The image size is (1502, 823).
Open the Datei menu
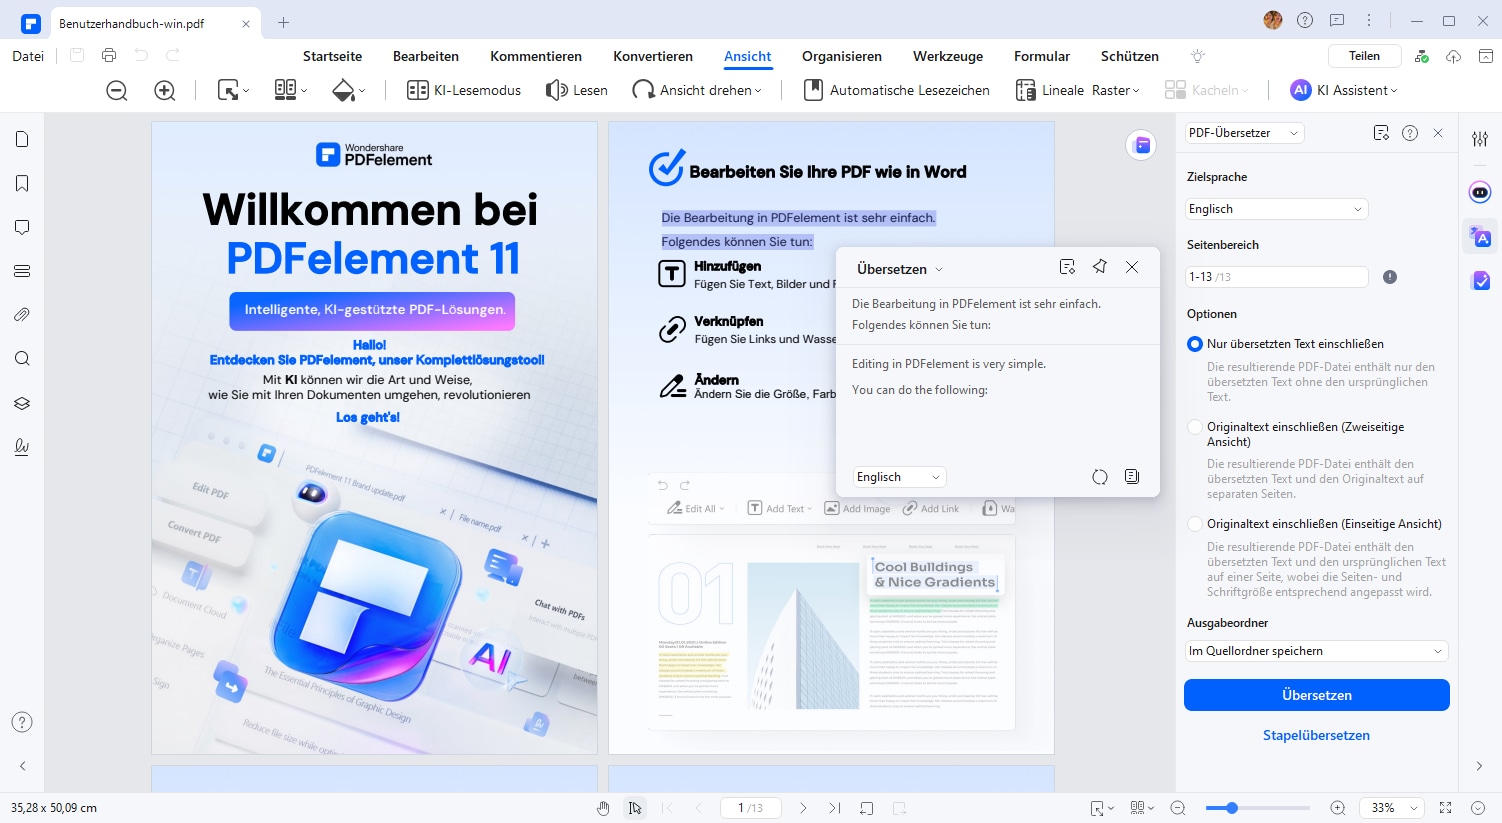point(28,56)
